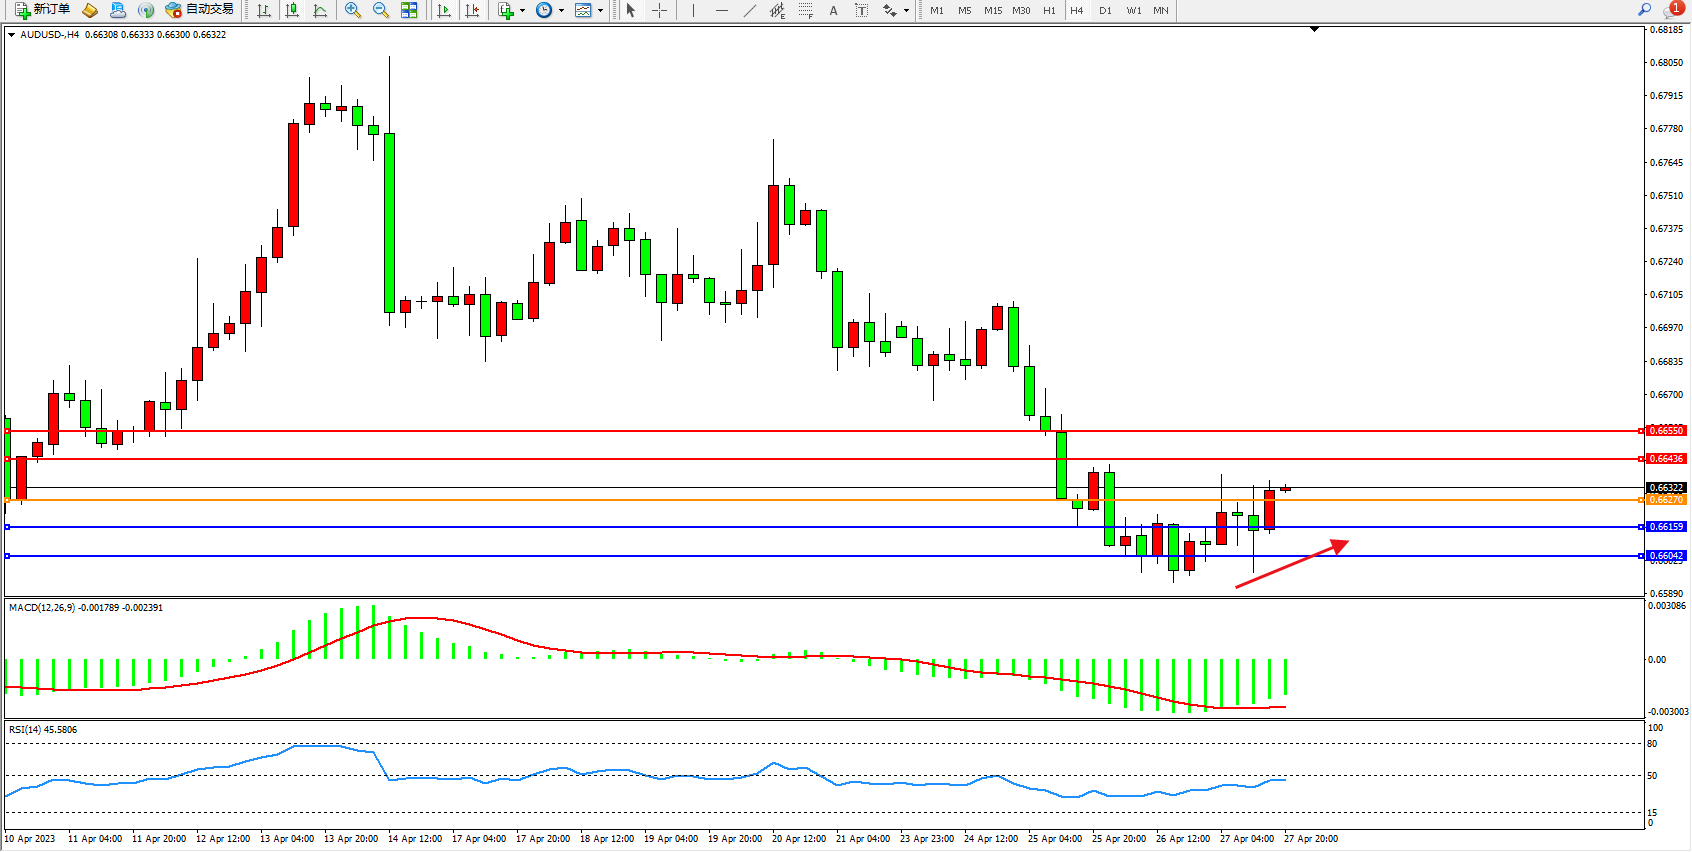
Task: Expand the periodicity clock dropdown
Action: [561, 11]
